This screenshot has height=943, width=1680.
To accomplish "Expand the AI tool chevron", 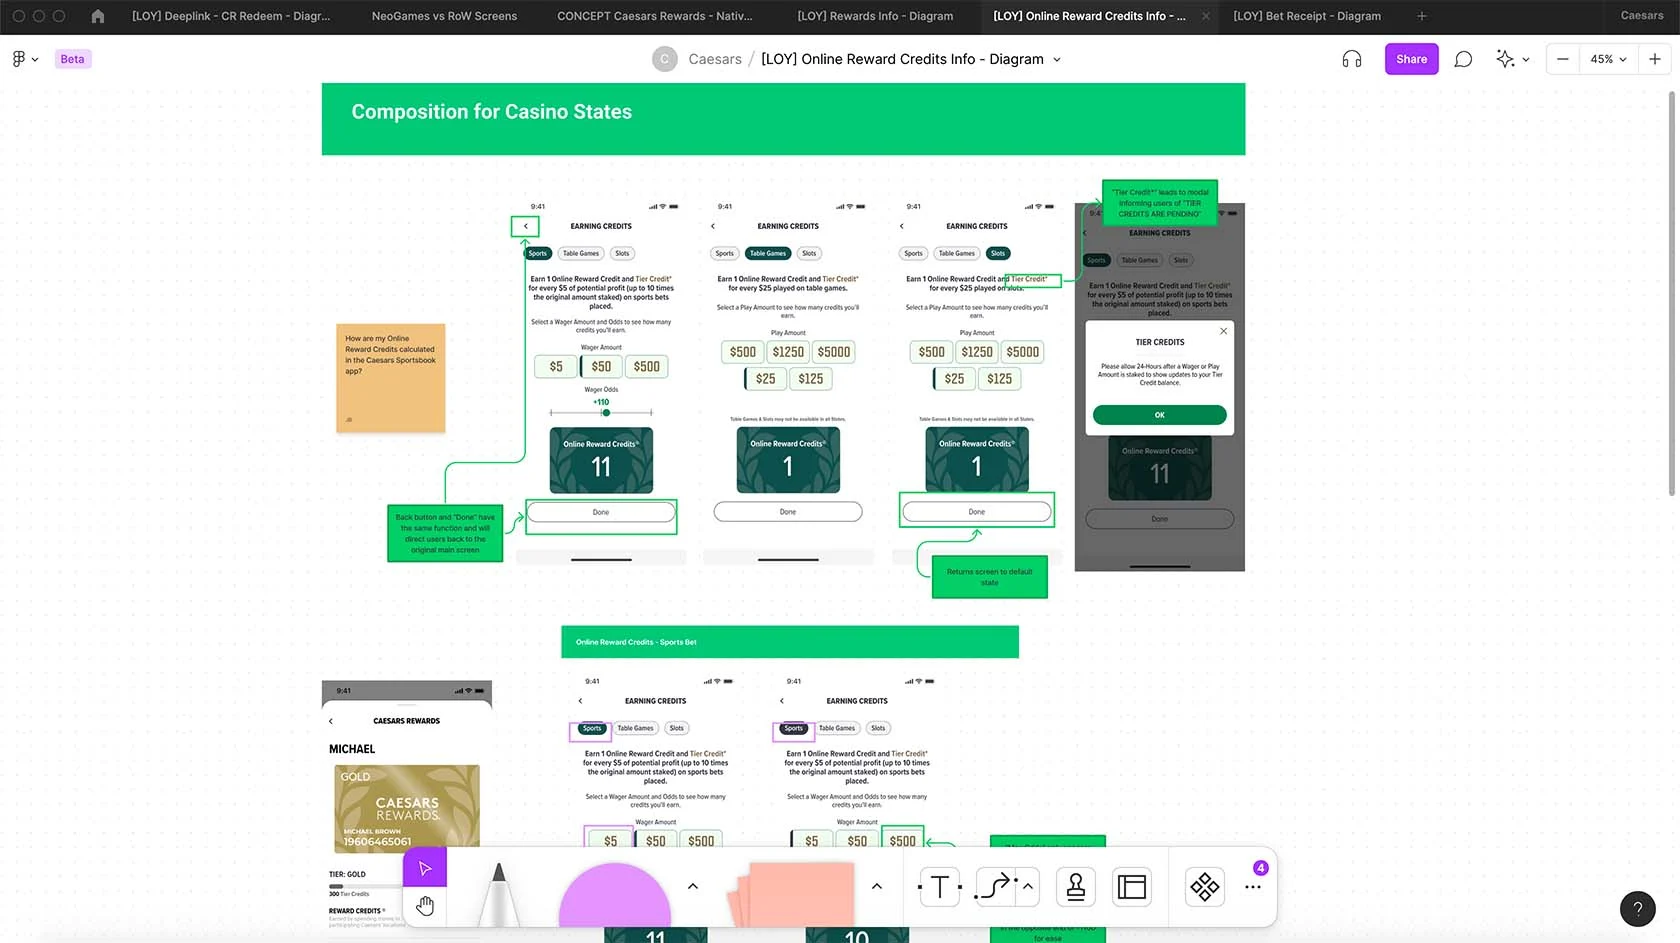I will [1526, 59].
